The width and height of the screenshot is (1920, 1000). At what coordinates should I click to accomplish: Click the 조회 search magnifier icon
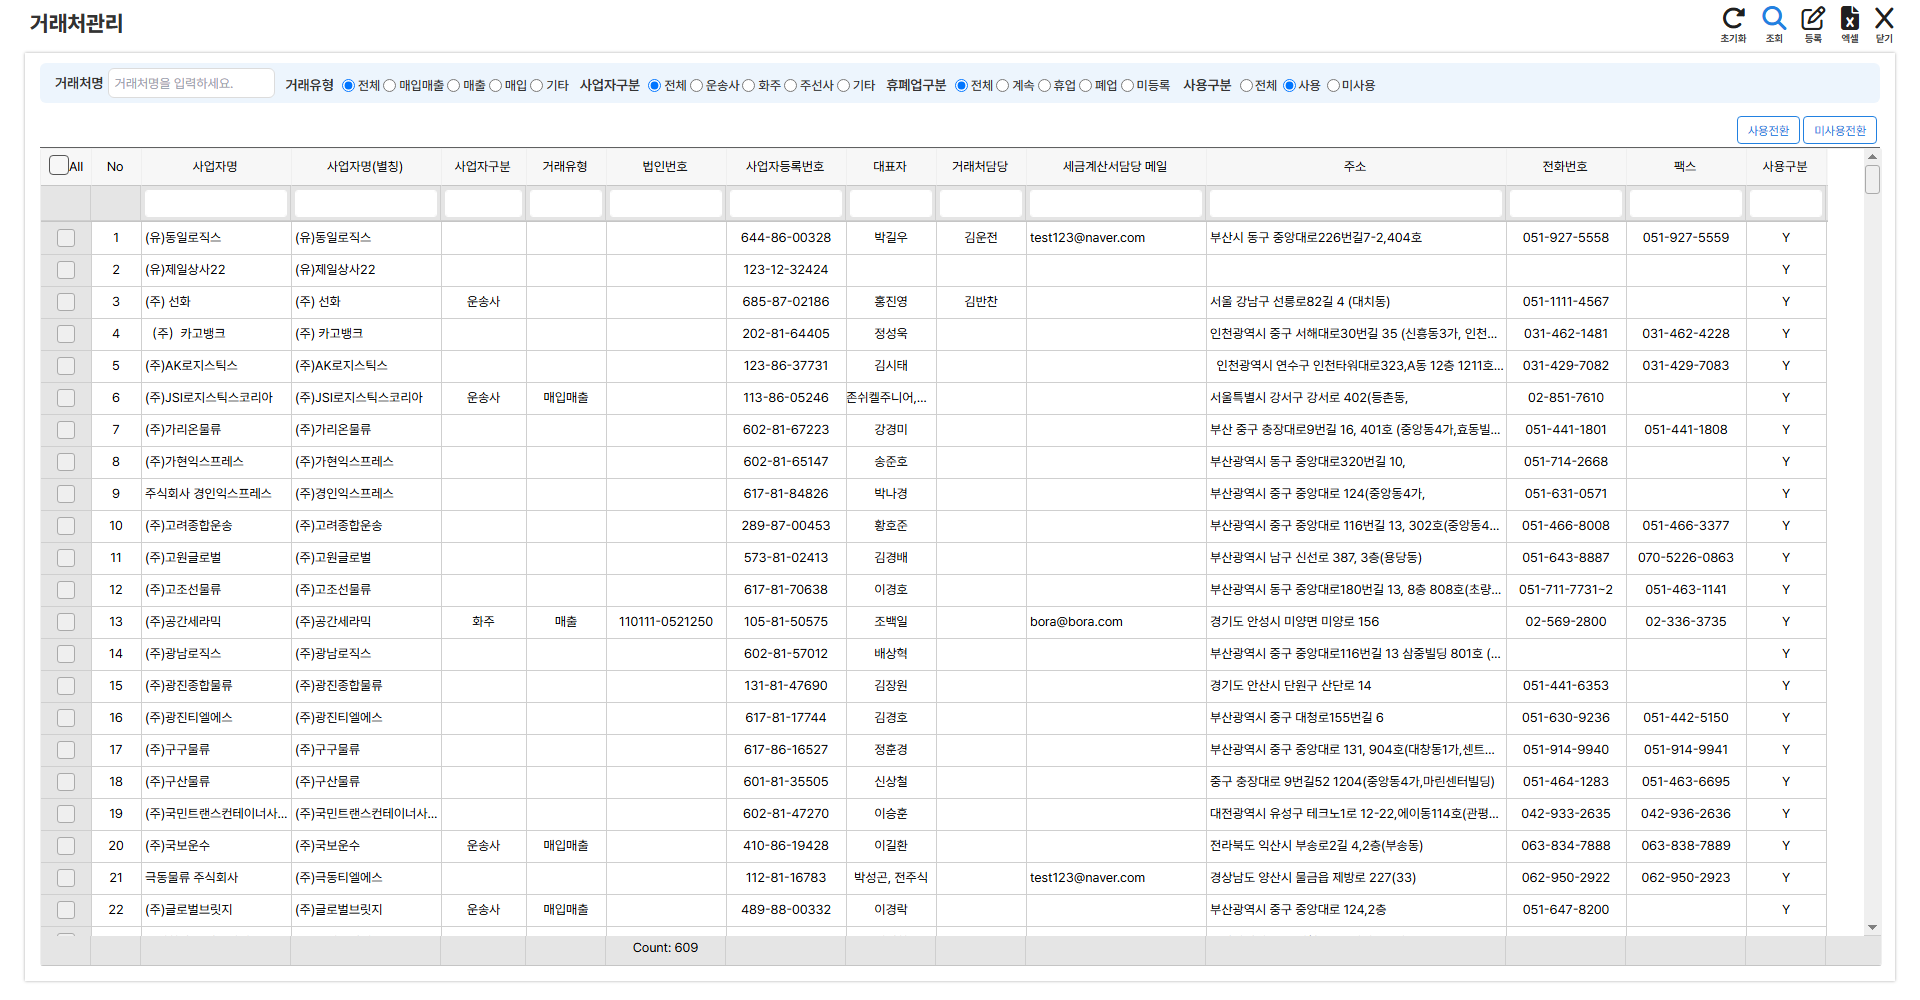pyautogui.click(x=1774, y=18)
